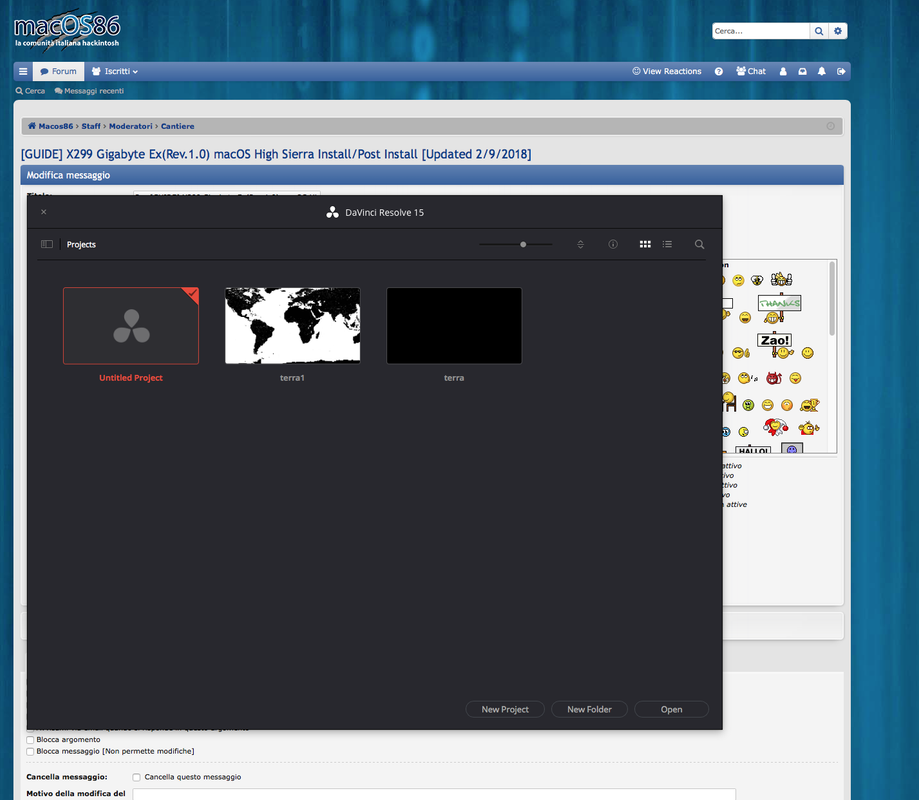Click the New Project button
The image size is (919, 800).
[505, 709]
